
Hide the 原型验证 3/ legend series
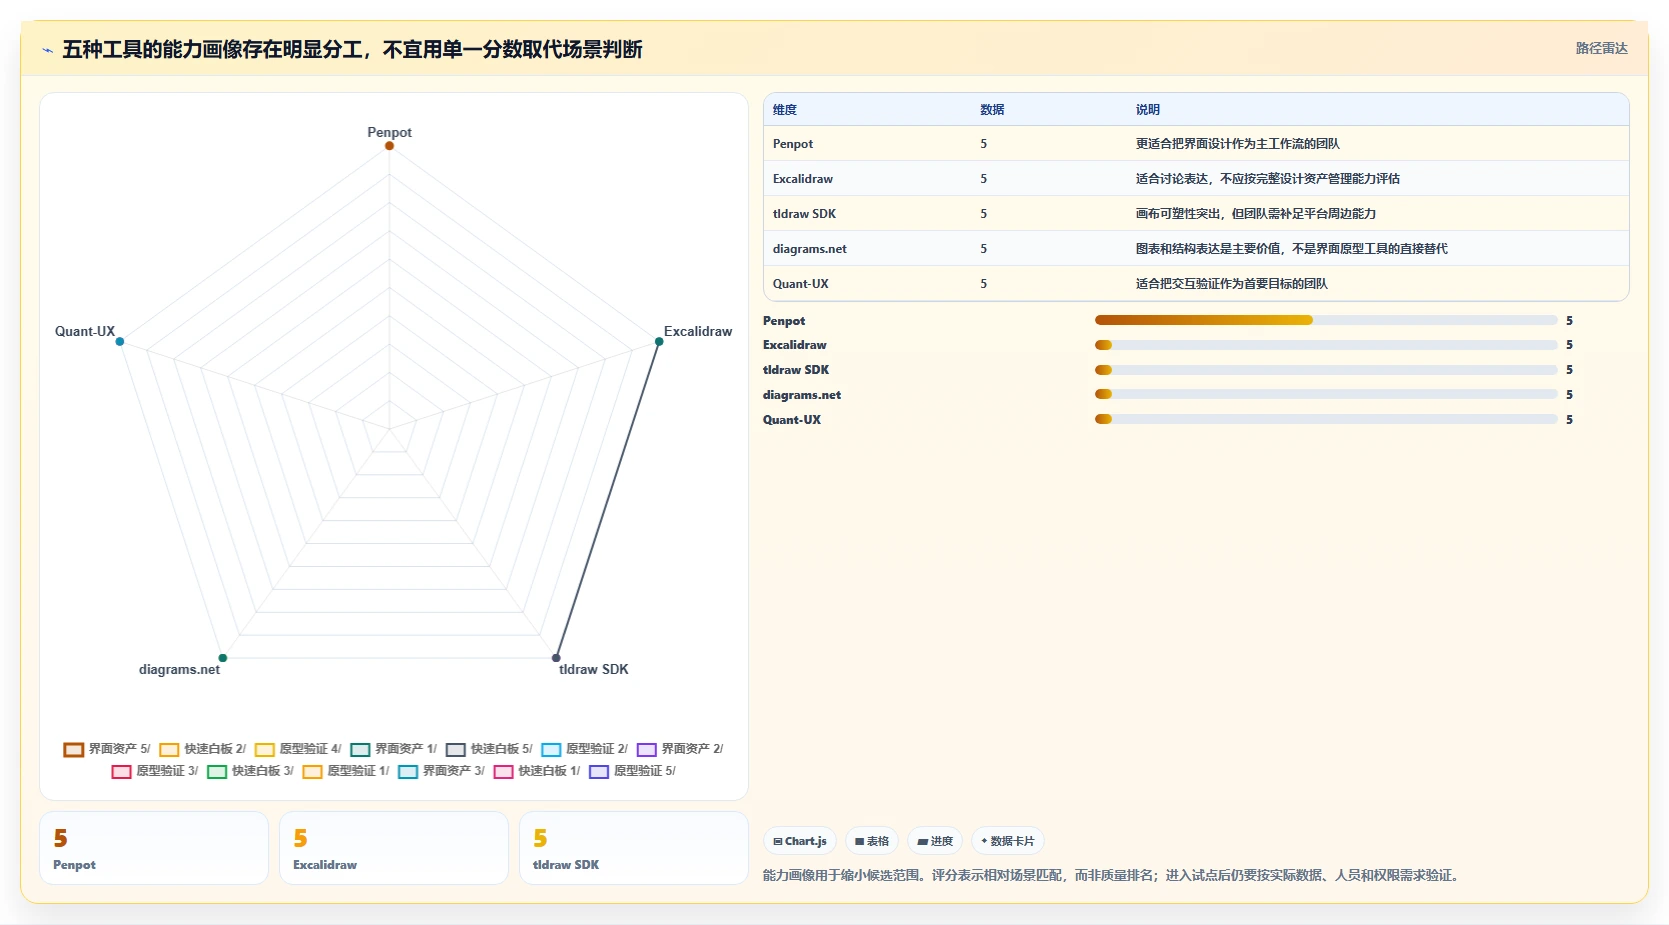tap(154, 771)
